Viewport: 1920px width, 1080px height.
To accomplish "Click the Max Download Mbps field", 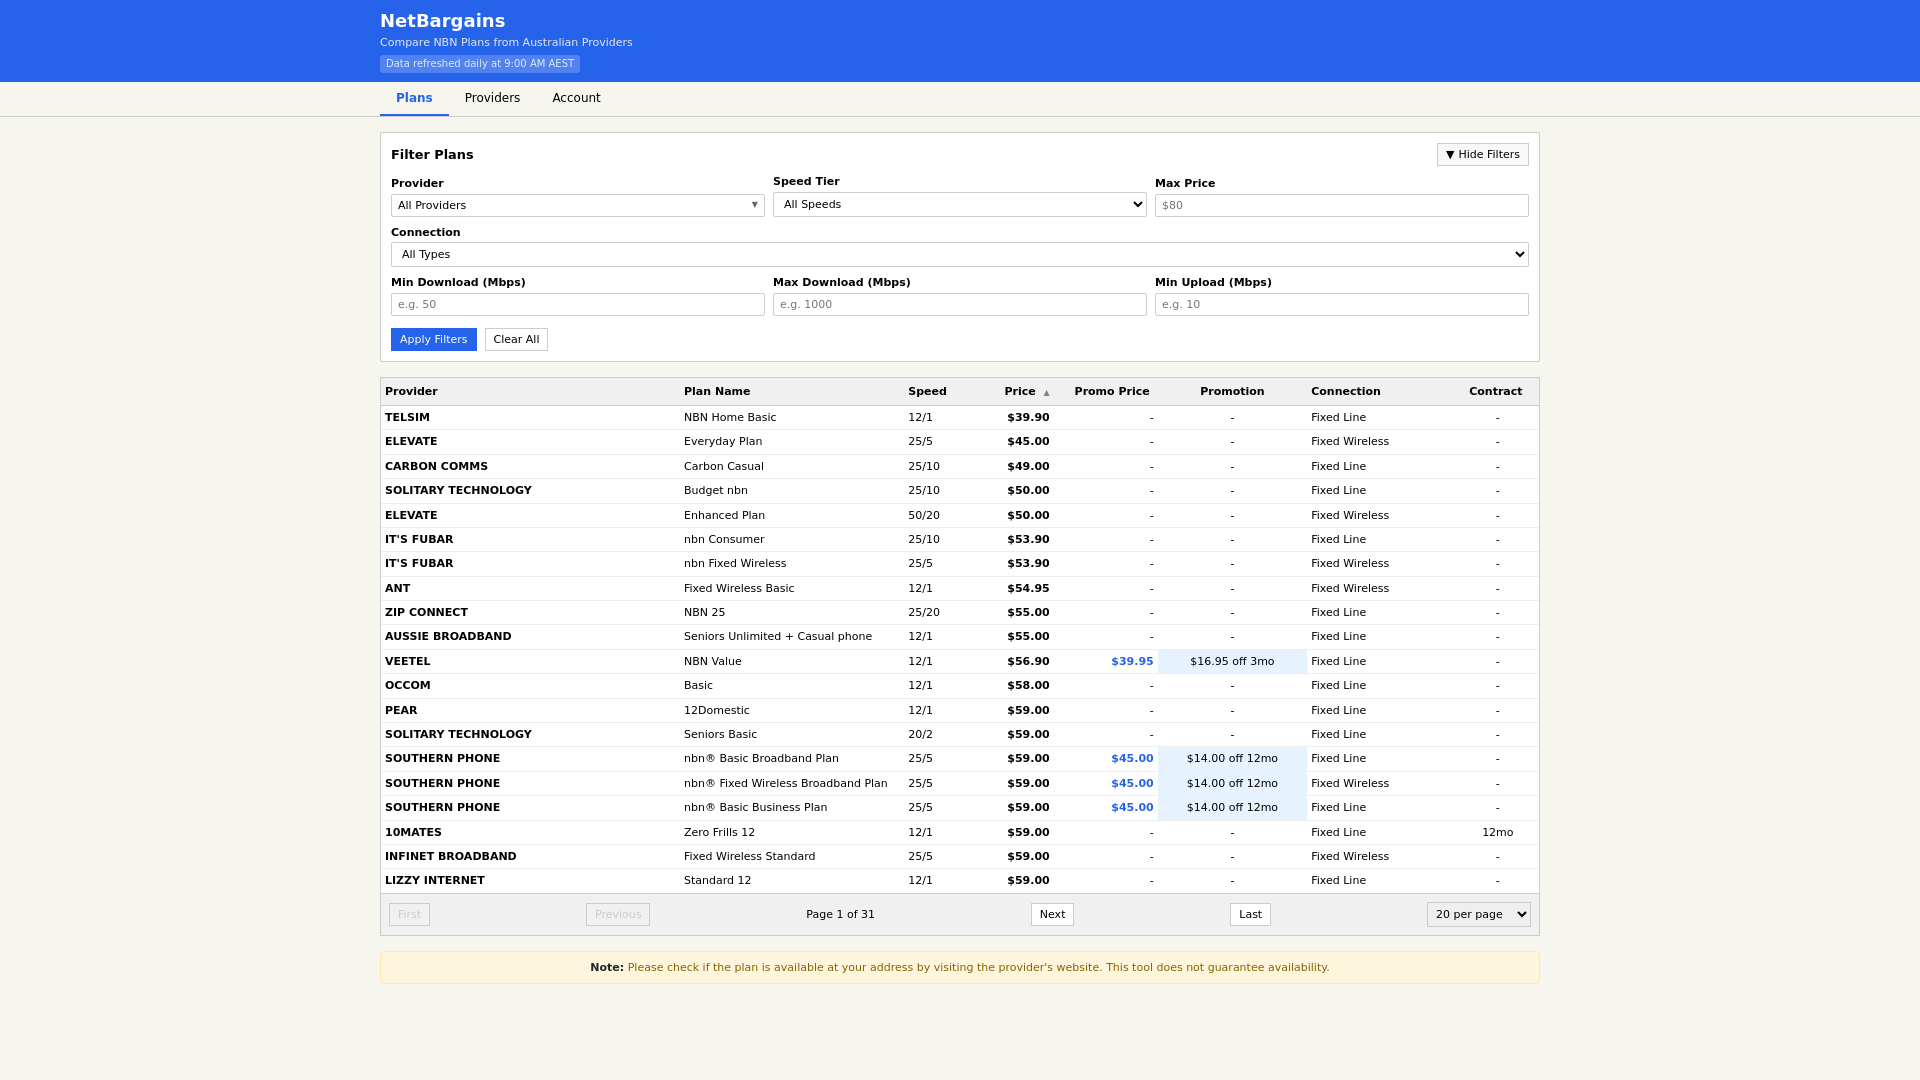I will coord(959,305).
